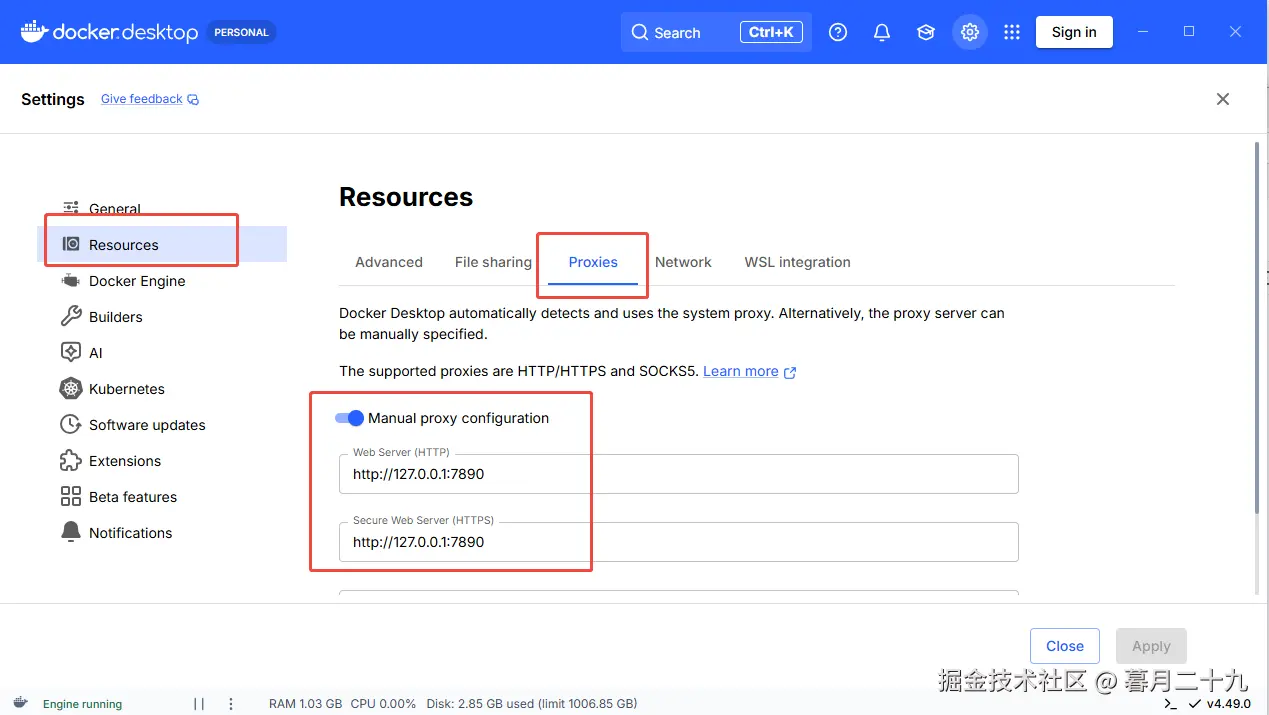Close Settings with the X button
1269x715 pixels.
(1222, 99)
